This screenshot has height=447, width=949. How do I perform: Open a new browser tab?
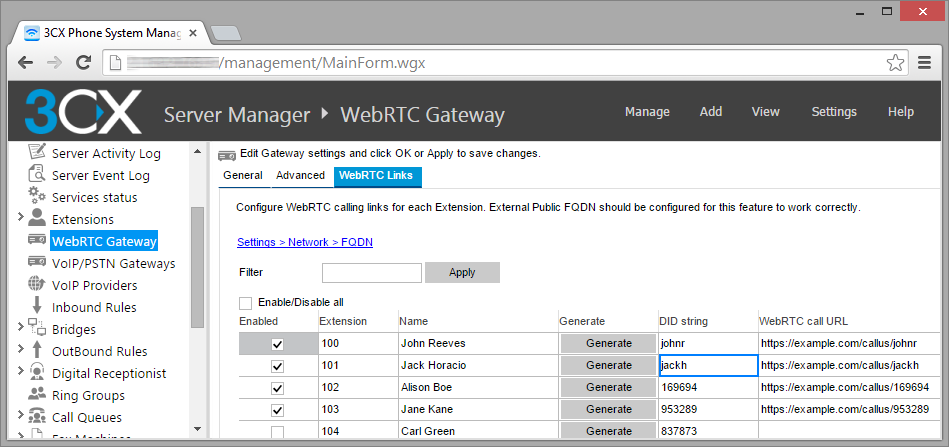click(227, 34)
